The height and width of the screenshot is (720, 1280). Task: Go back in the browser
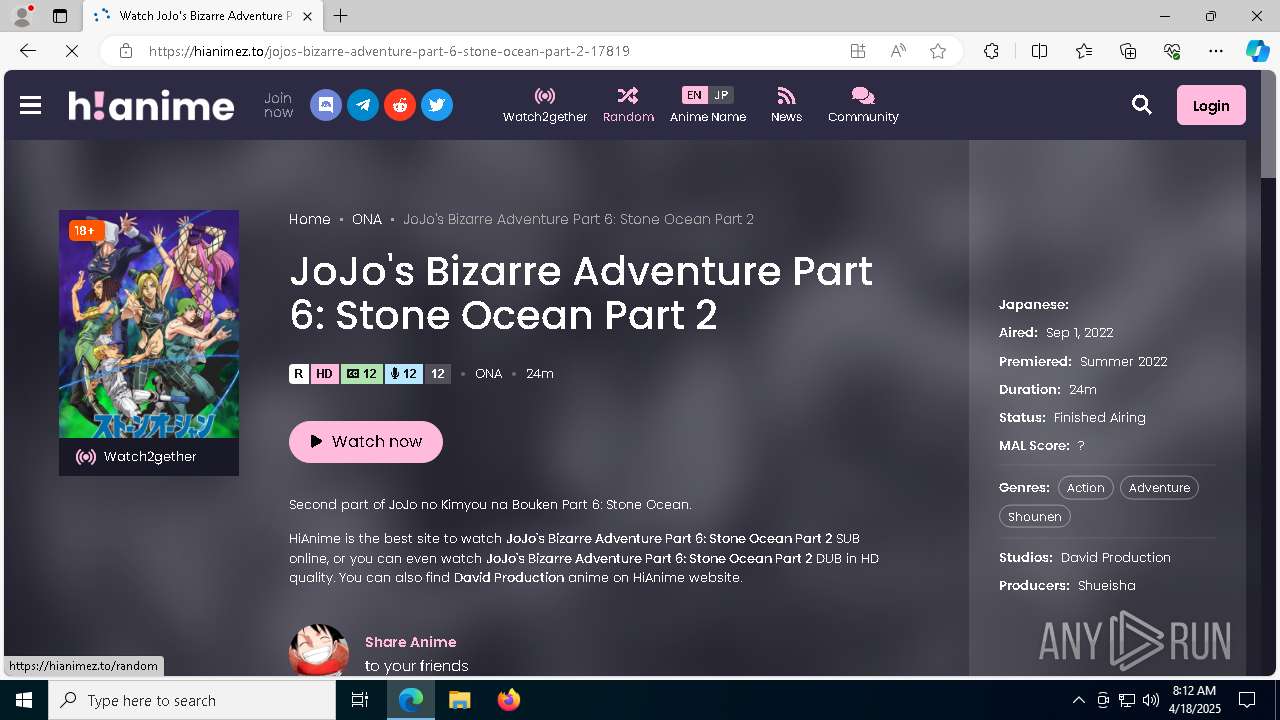click(27, 51)
